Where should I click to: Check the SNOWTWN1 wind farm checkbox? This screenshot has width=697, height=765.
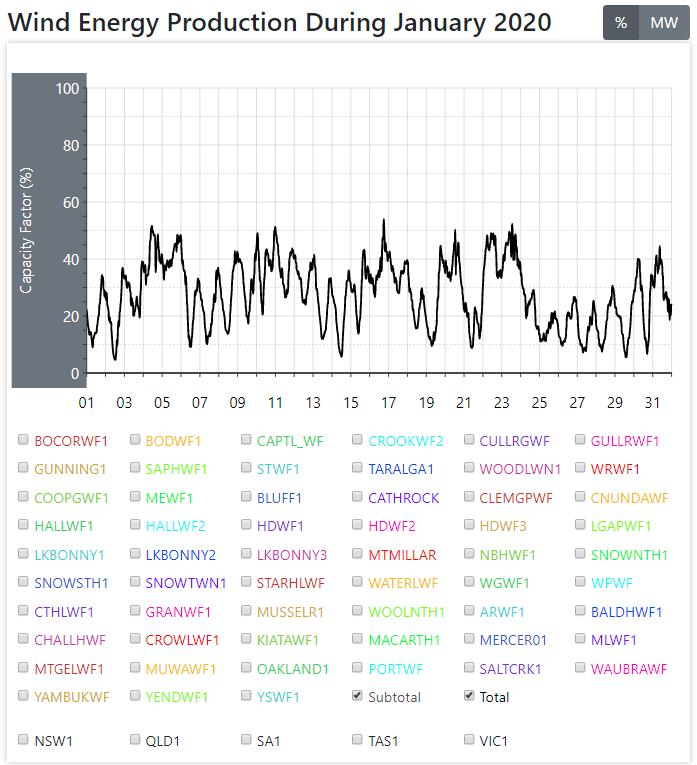[x=135, y=582]
